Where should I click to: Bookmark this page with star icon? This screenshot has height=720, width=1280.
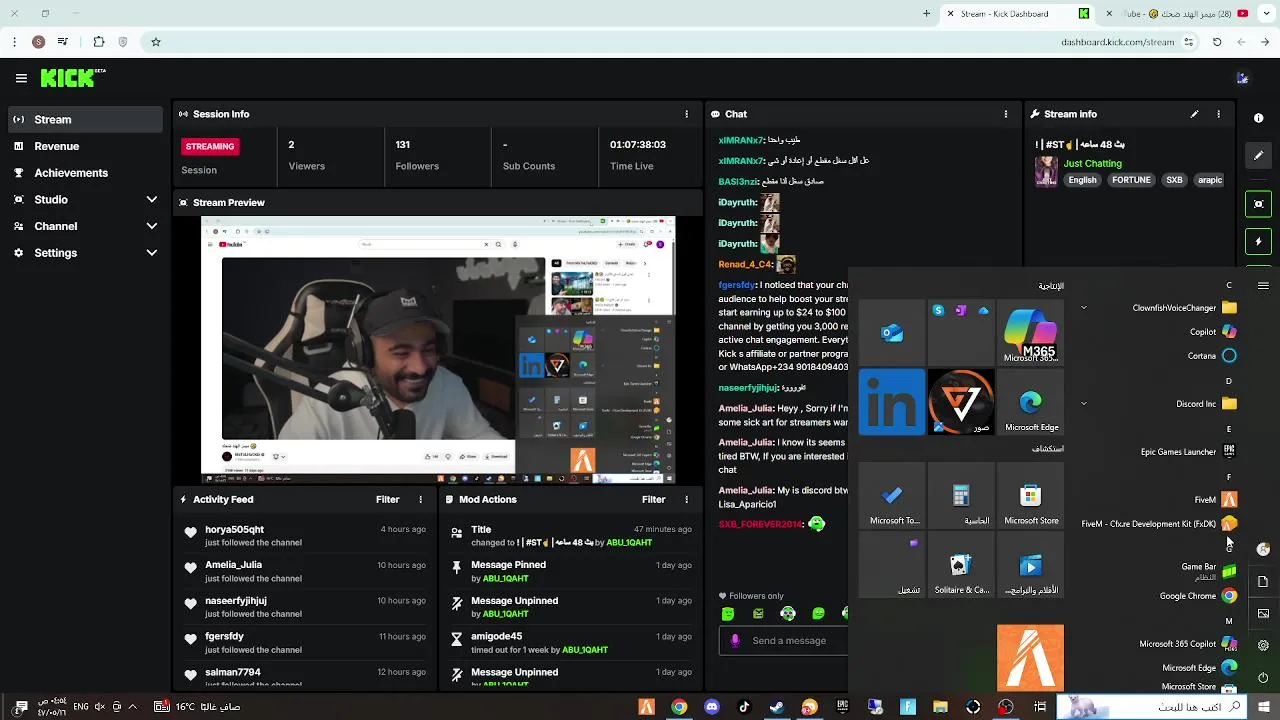tap(156, 42)
